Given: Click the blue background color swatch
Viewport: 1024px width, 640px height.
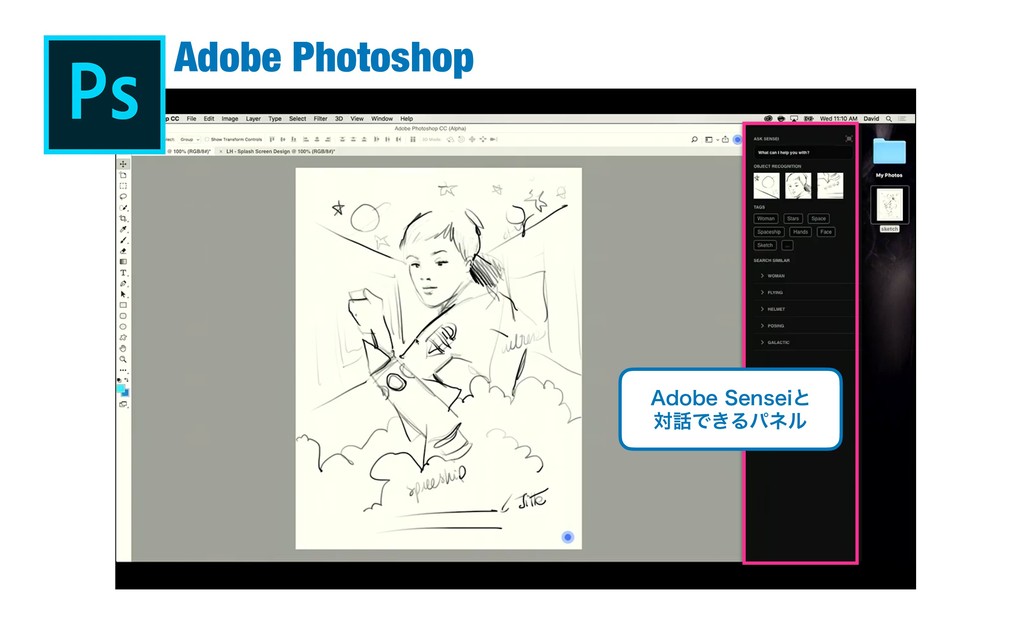Looking at the screenshot, I should 125,393.
